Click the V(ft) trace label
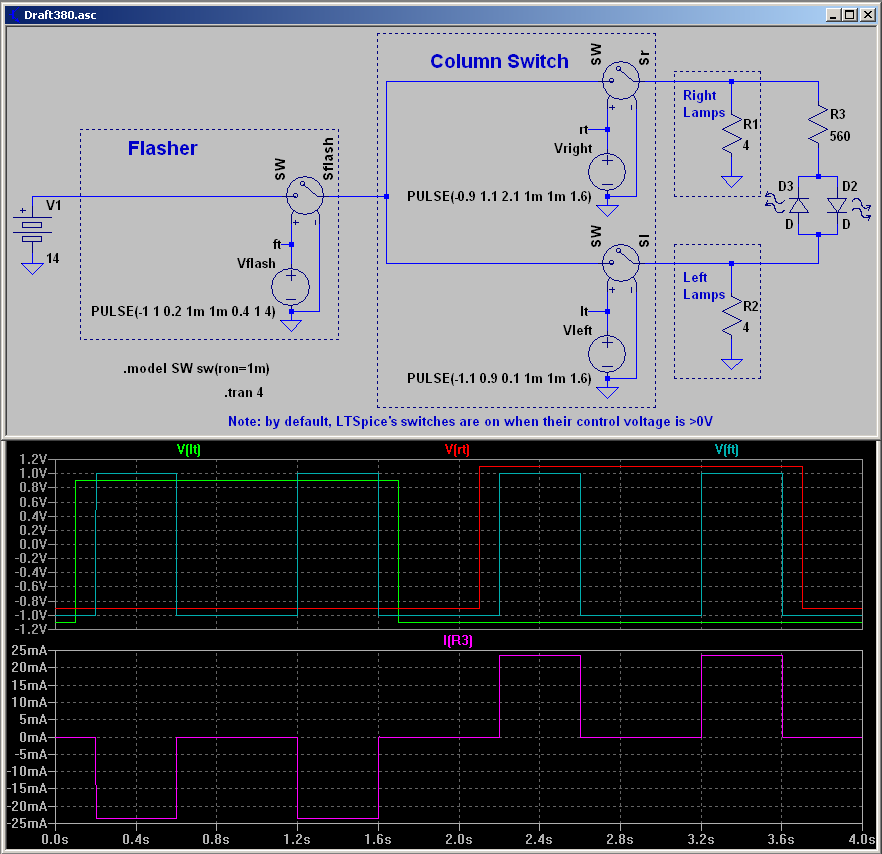 (x=726, y=449)
